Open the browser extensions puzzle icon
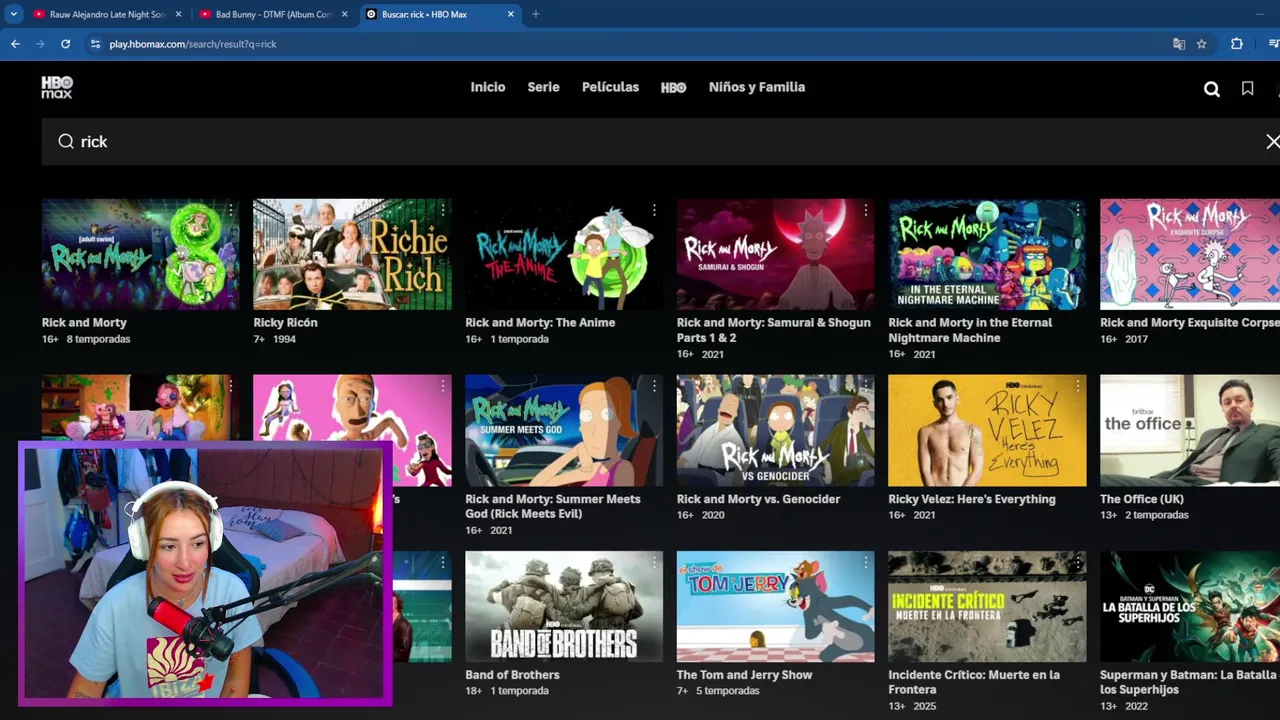 1236,44
